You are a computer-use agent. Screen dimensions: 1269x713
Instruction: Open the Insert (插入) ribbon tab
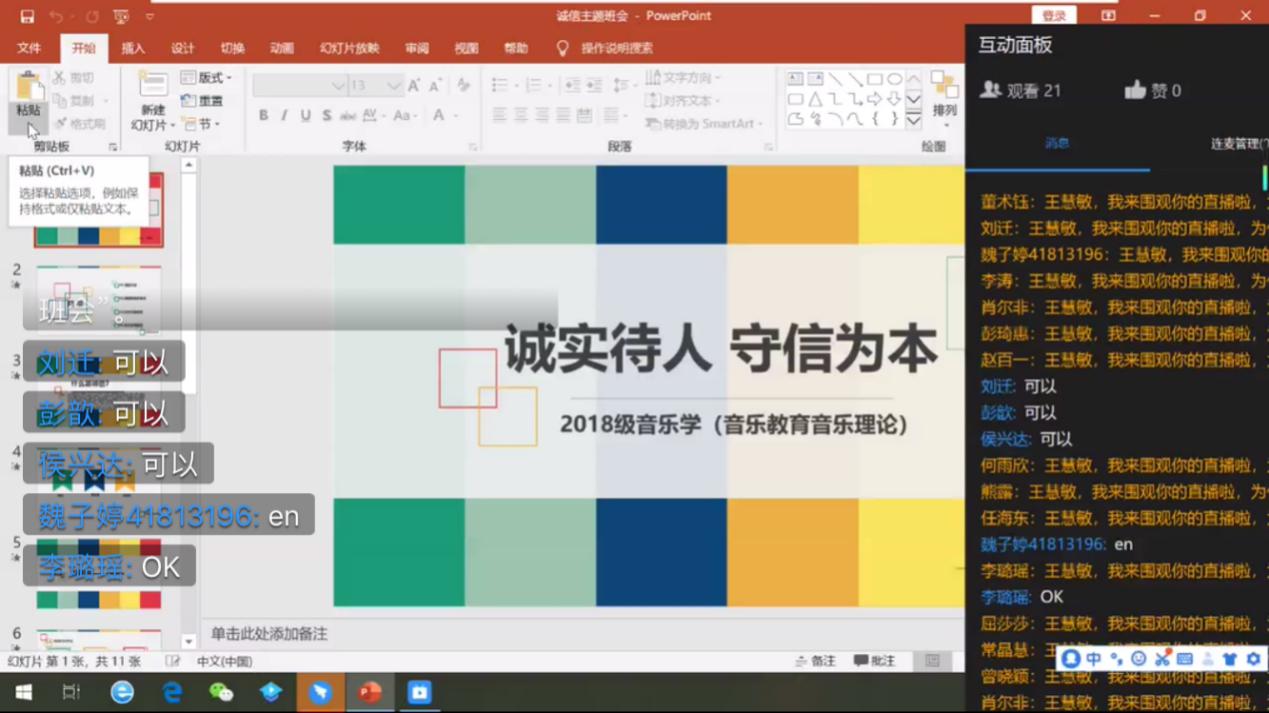pos(133,48)
